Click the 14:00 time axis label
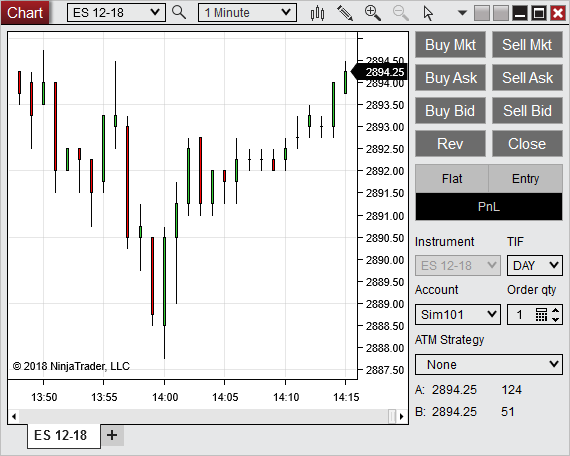This screenshot has width=570, height=456. (165, 397)
